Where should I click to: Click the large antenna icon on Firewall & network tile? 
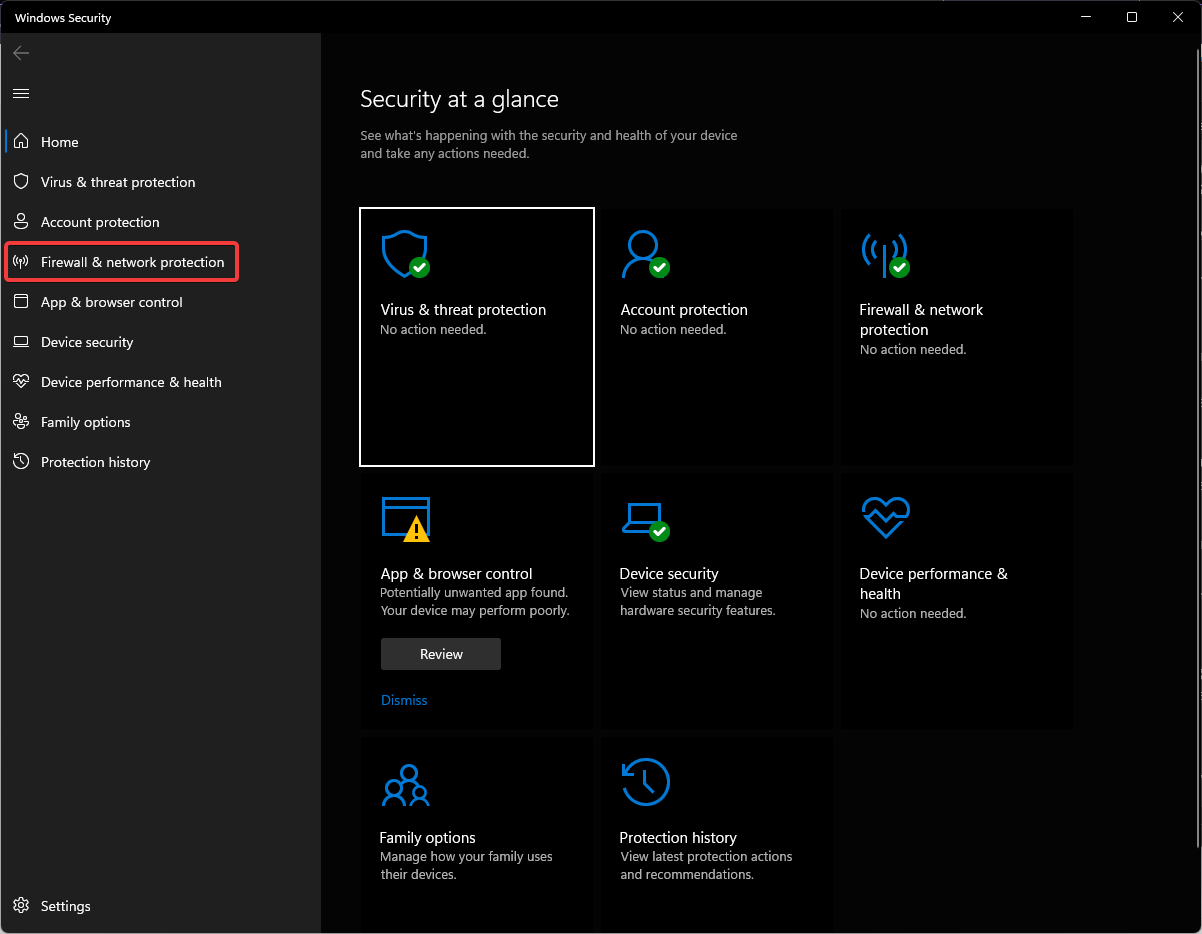(884, 254)
